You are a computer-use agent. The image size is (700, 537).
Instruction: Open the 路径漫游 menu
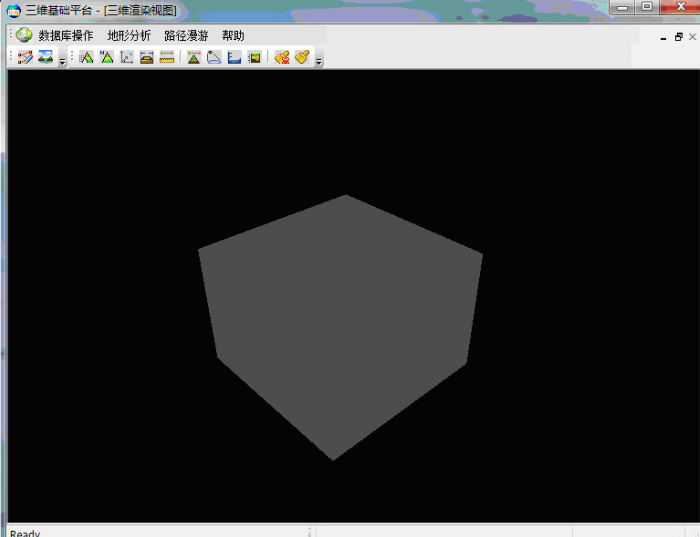pos(186,36)
